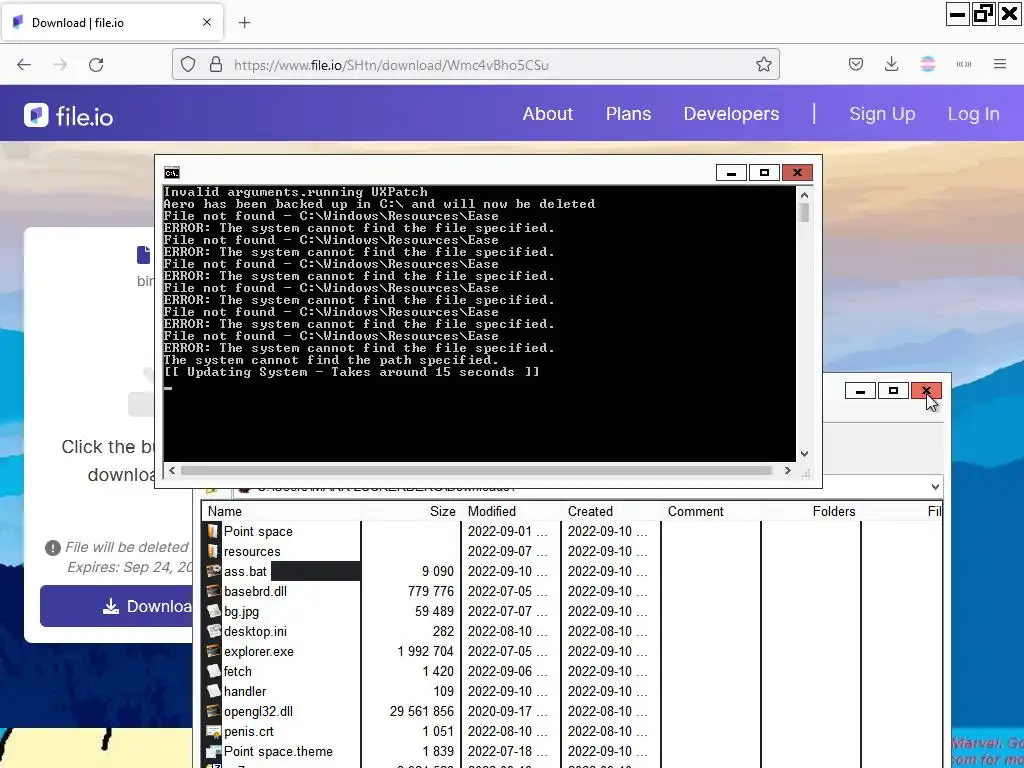Click the 29 561 856 size value
This screenshot has height=768, width=1024.
pos(422,712)
